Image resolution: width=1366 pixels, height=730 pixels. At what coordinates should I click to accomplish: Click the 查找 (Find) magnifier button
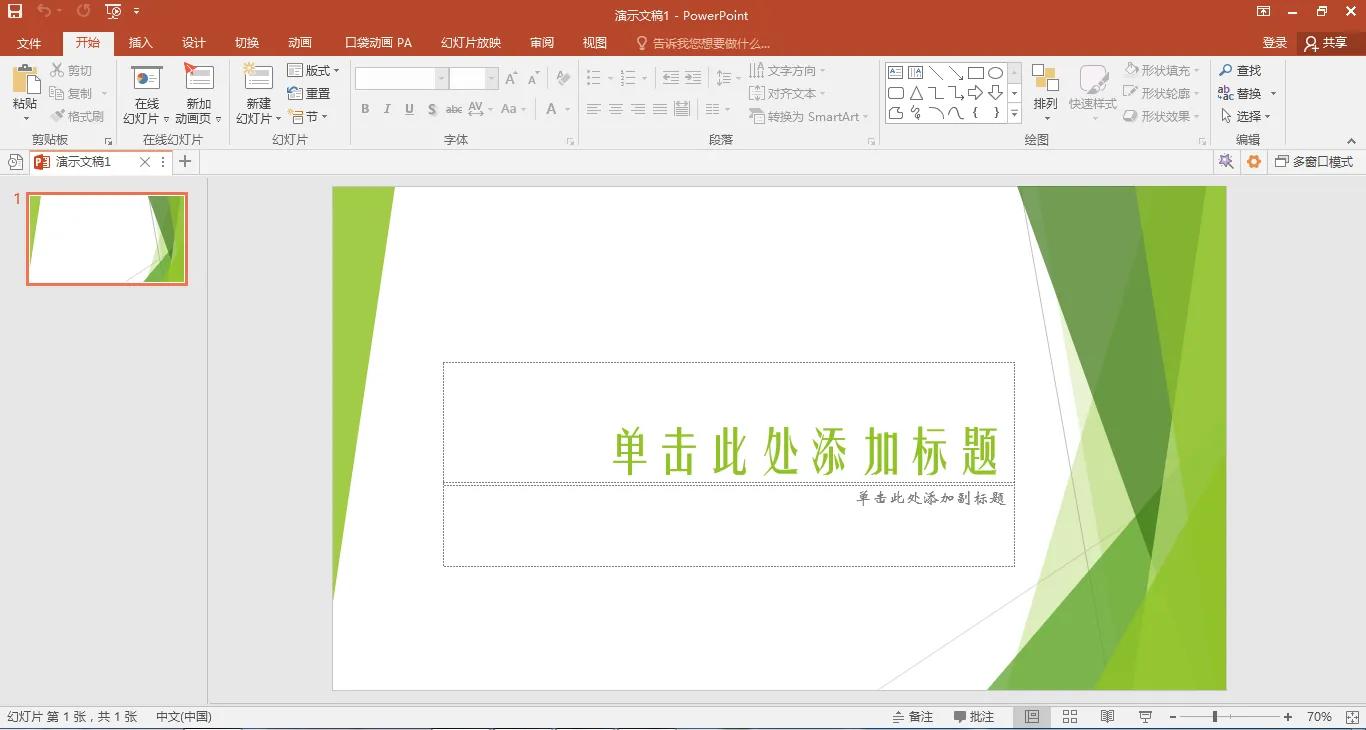click(x=1240, y=71)
